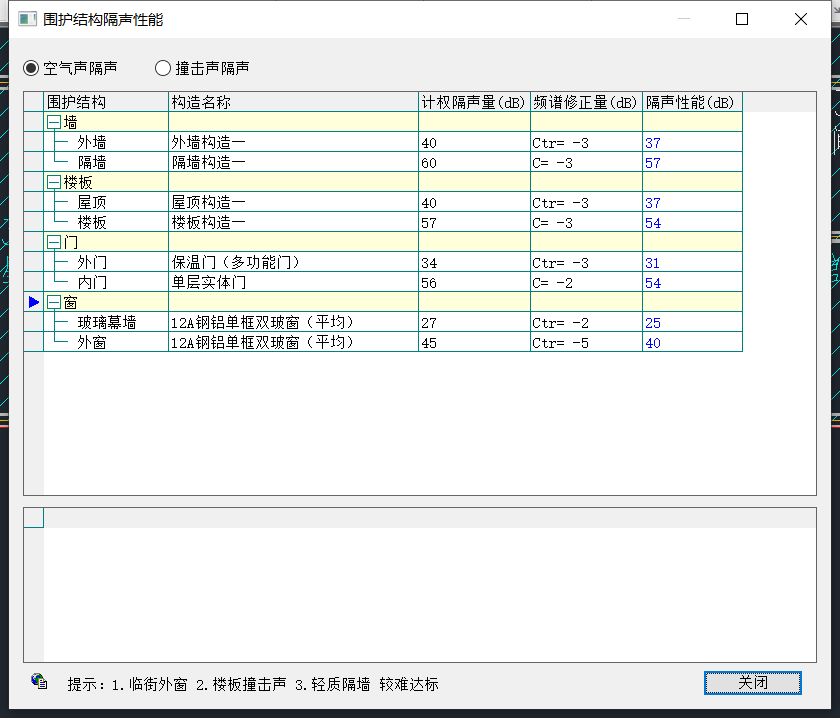The image size is (840, 718).
Task: Select the 撞击声隔声 radio button
Action: [163, 68]
